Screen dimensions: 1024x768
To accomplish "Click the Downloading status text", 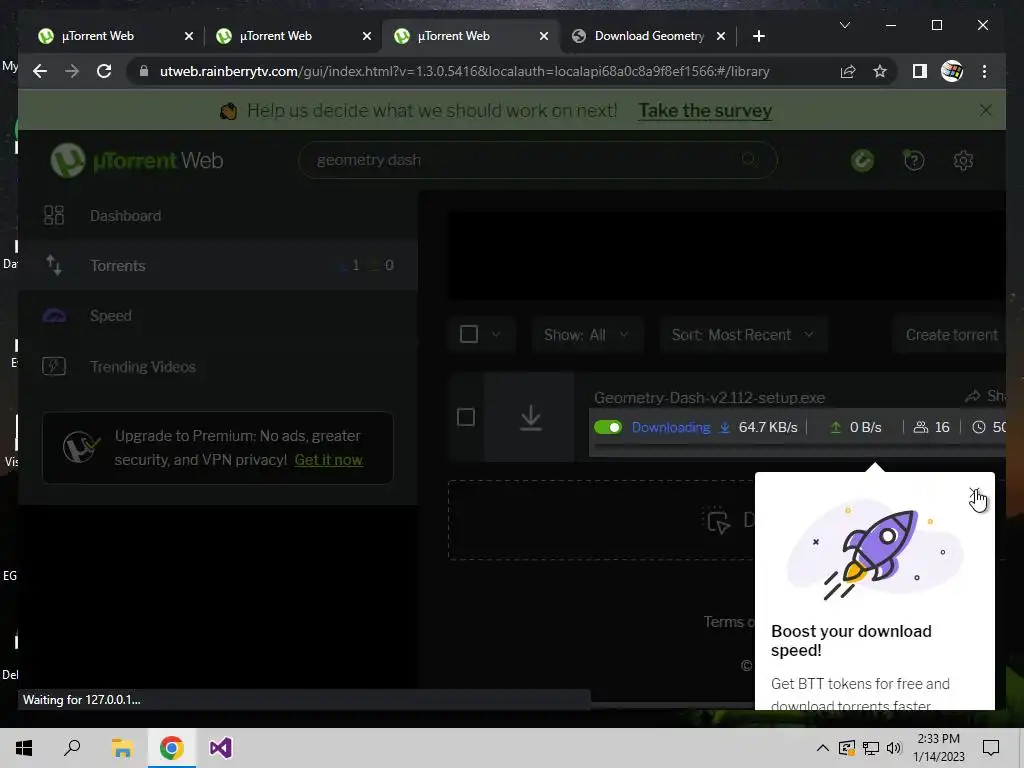I will tap(671, 427).
